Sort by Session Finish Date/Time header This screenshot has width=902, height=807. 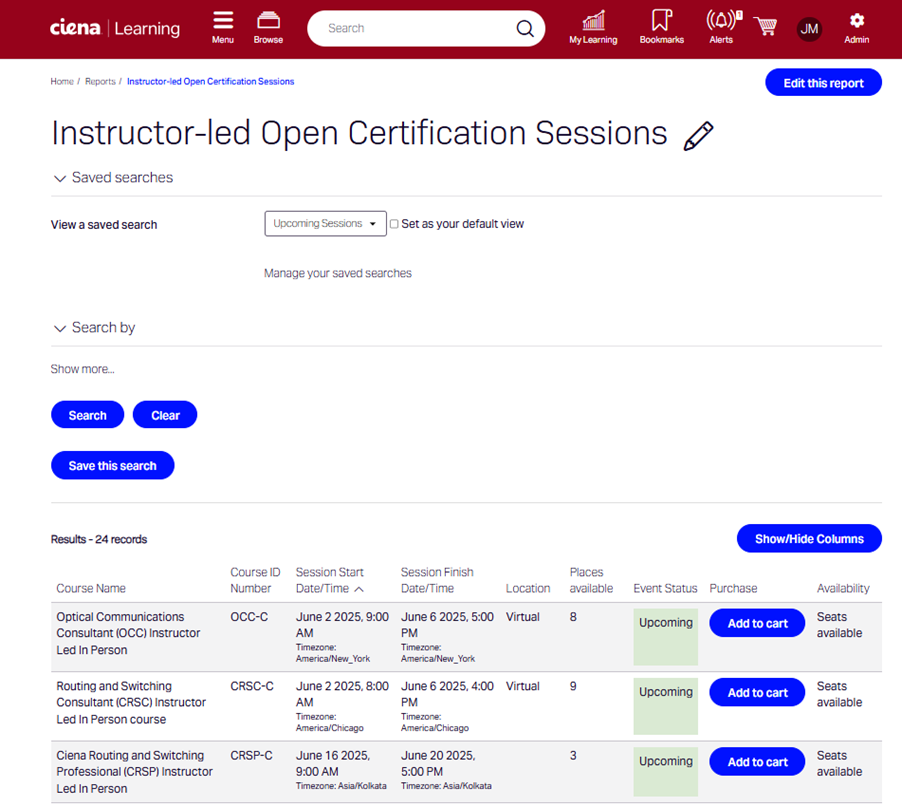click(x=437, y=580)
